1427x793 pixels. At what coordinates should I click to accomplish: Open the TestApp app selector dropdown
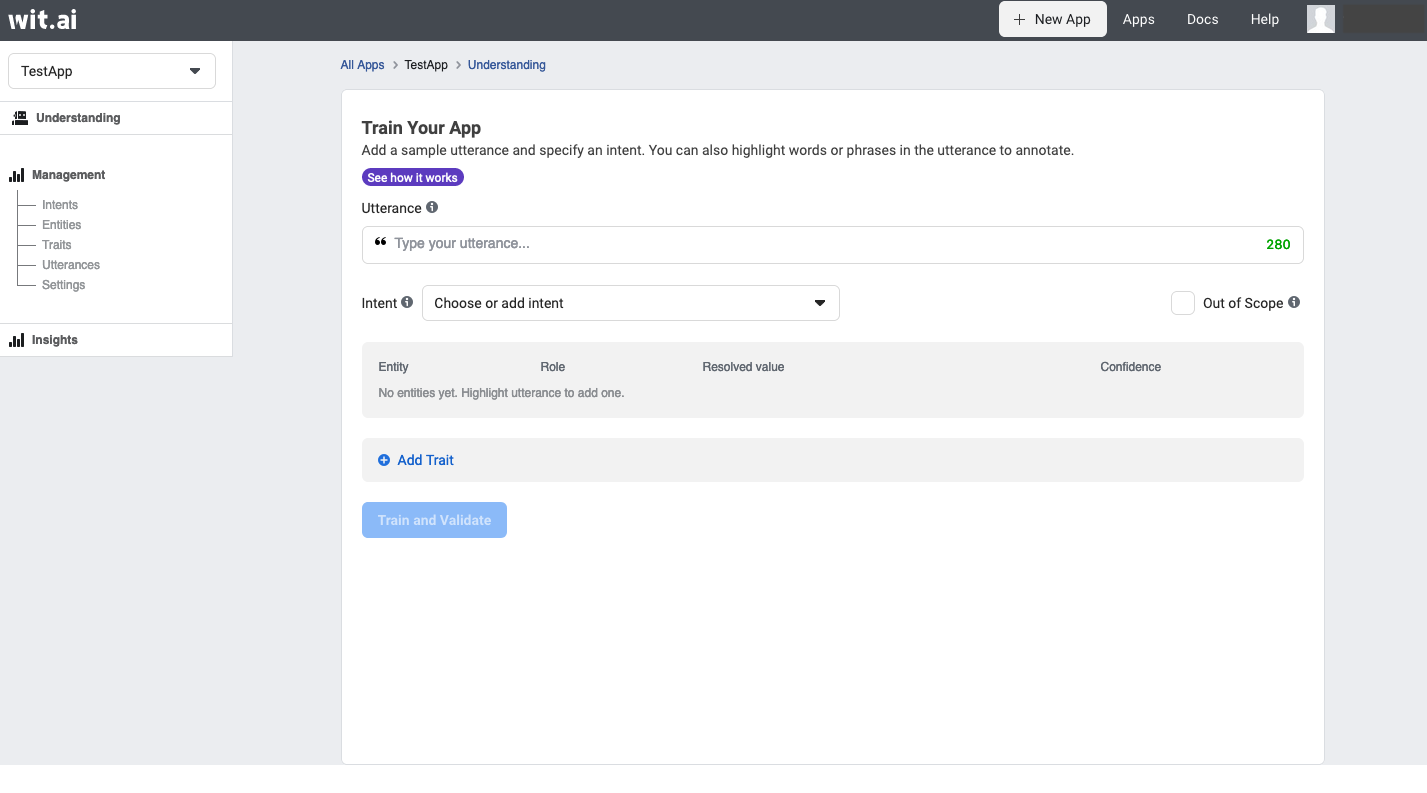coord(112,71)
